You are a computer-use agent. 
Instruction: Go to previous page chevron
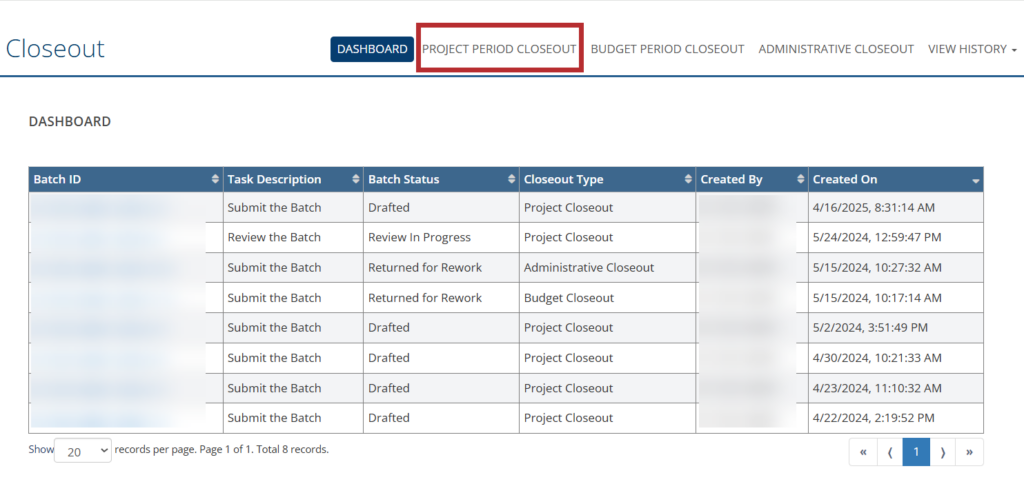coord(889,452)
